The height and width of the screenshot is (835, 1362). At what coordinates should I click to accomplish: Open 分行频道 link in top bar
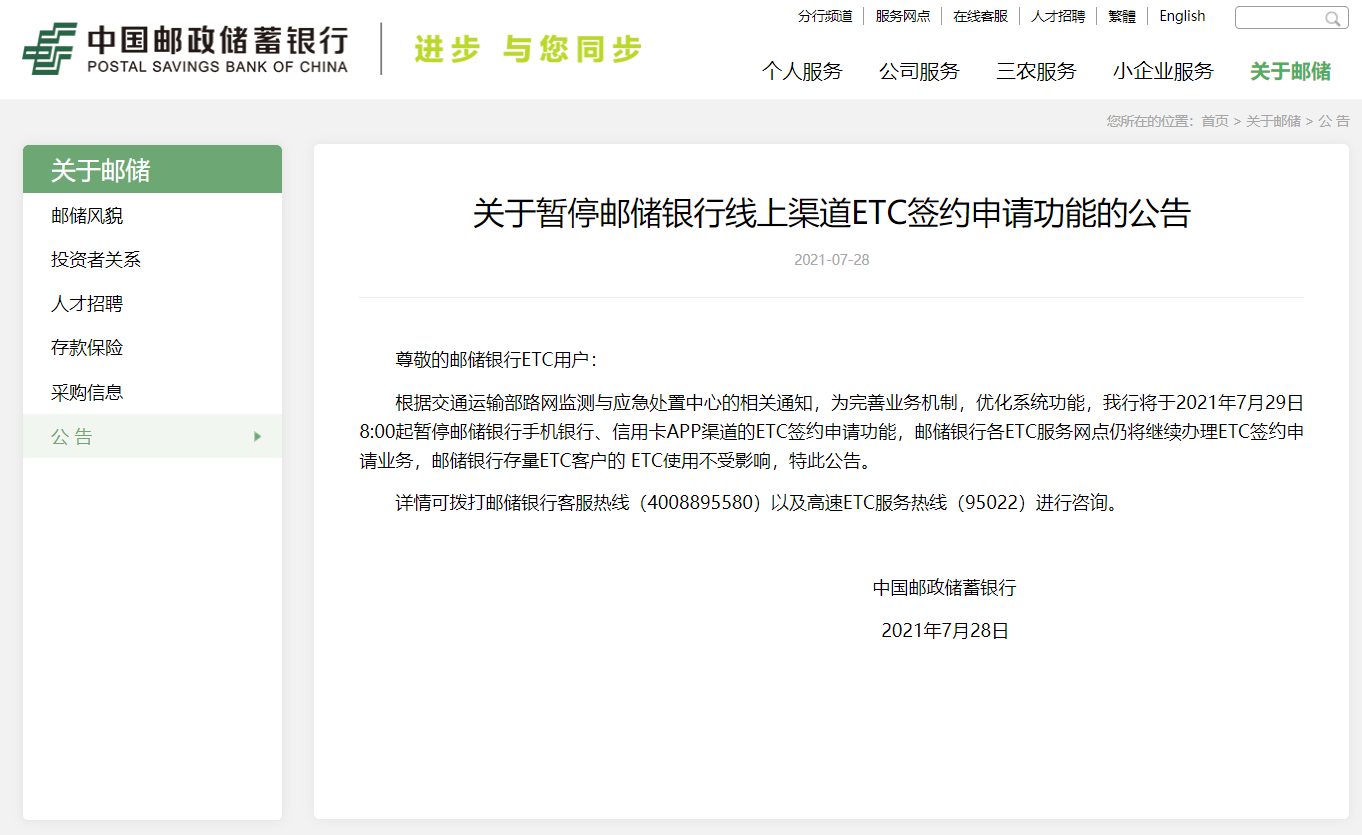(x=825, y=16)
